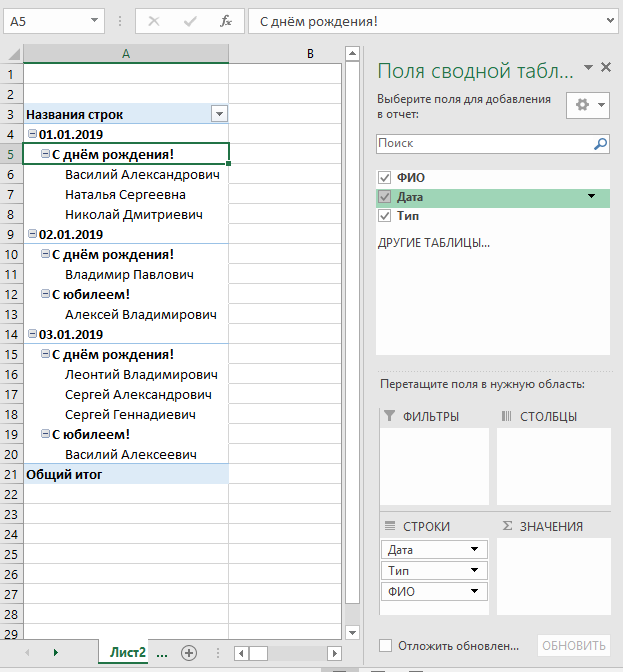Viewport: 623px width, 672px height.
Task: Click the search magnifier icon in fields pane
Action: 600,144
